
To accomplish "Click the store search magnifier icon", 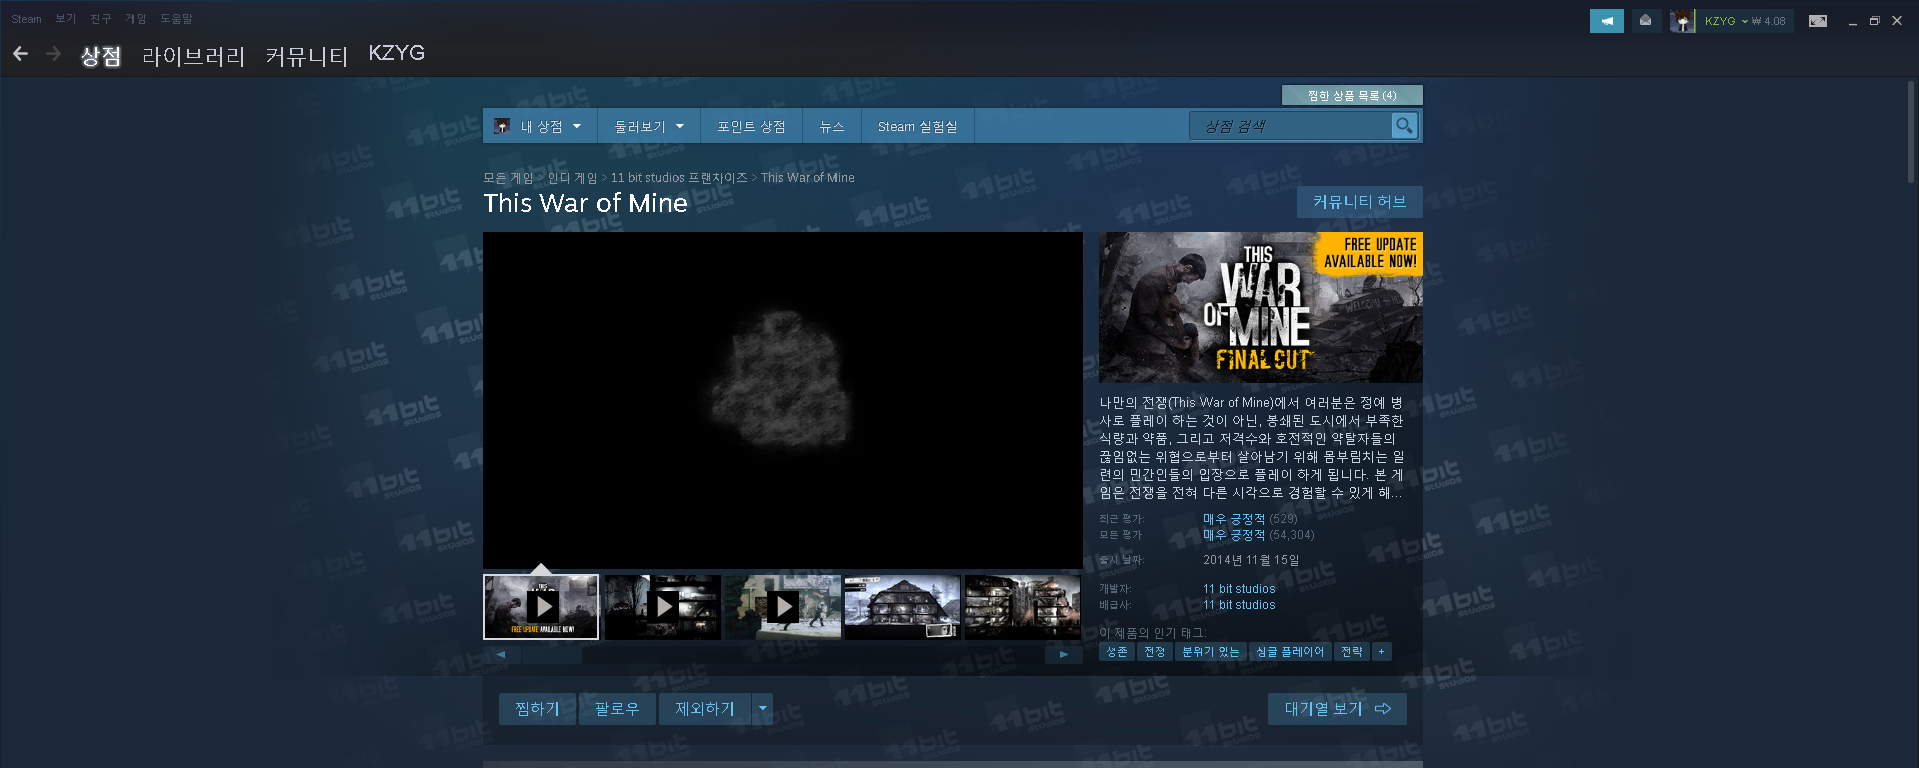I will click(x=1404, y=126).
